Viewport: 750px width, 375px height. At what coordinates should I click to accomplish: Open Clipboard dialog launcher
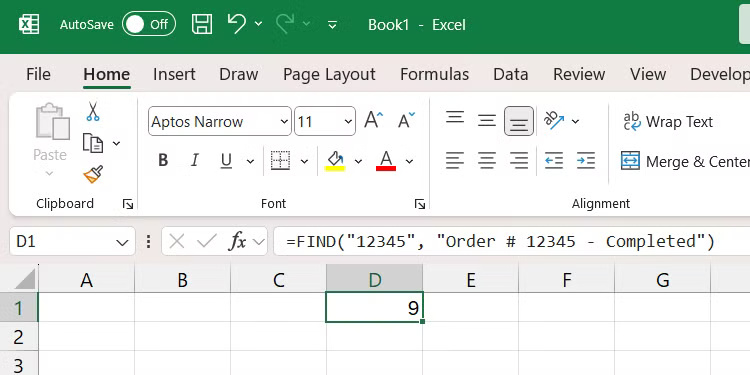click(128, 204)
